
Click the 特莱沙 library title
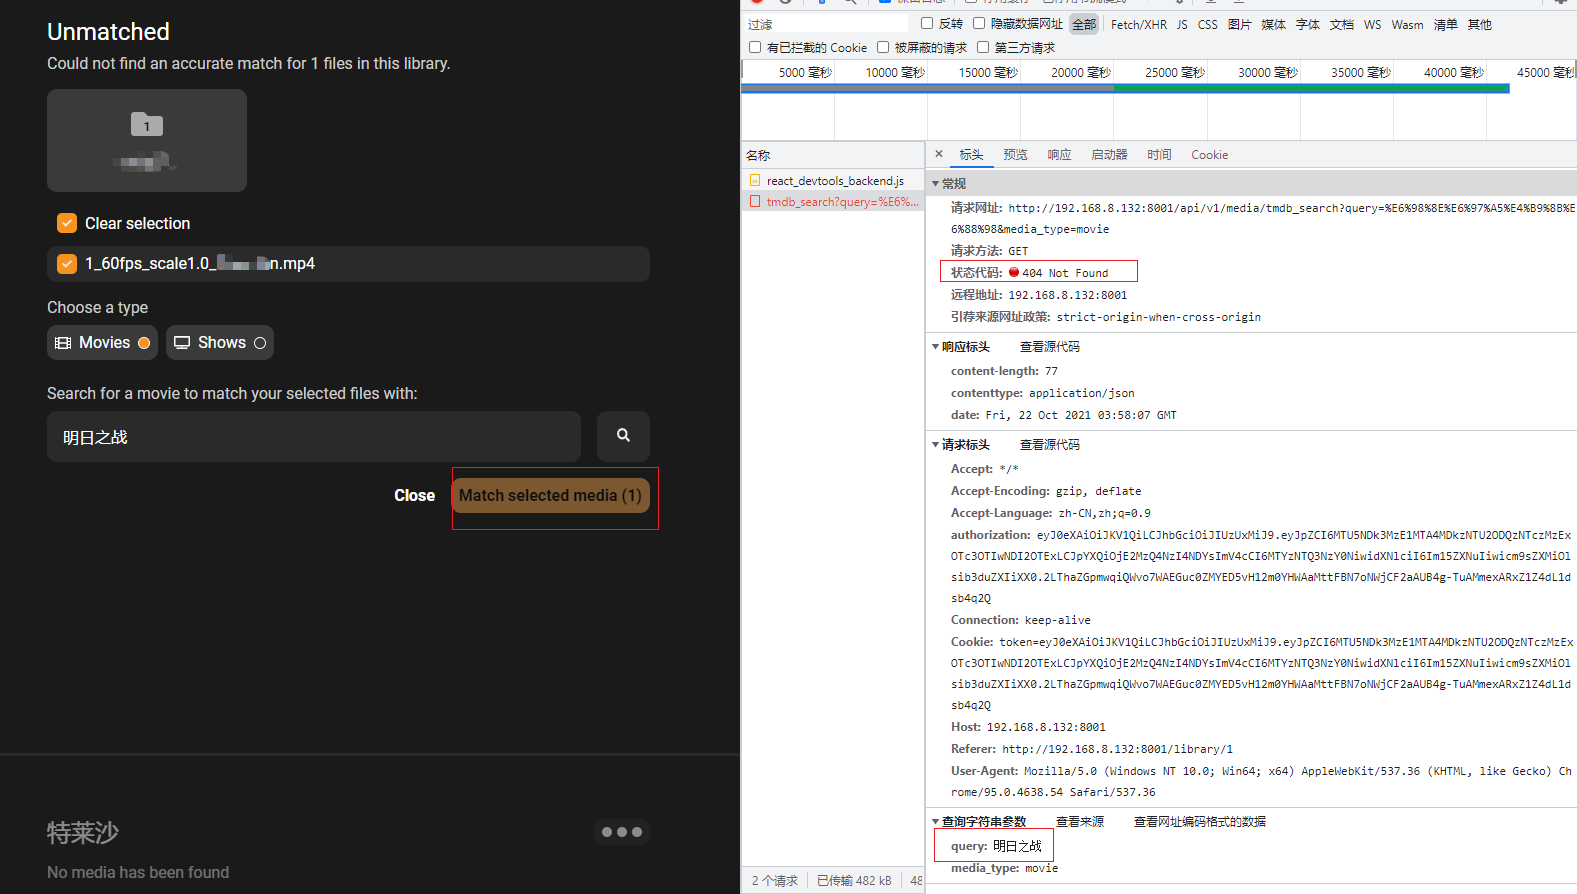coord(83,832)
